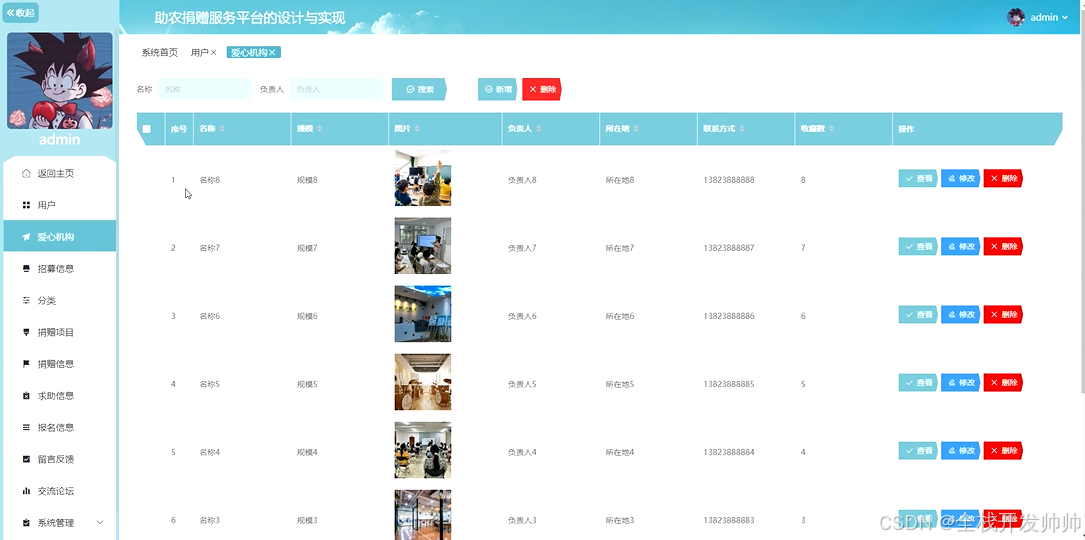Open the image thumbnail for 名称7
The height and width of the screenshot is (540, 1085).
[423, 246]
